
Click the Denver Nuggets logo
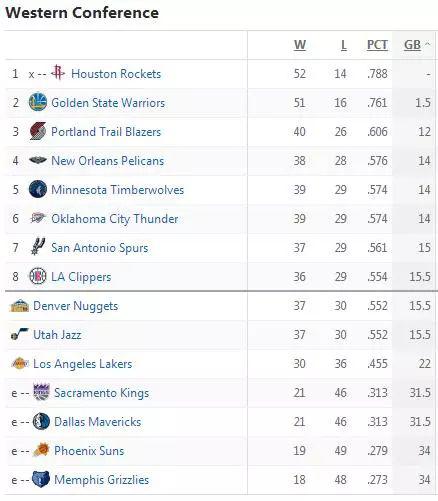20,305
